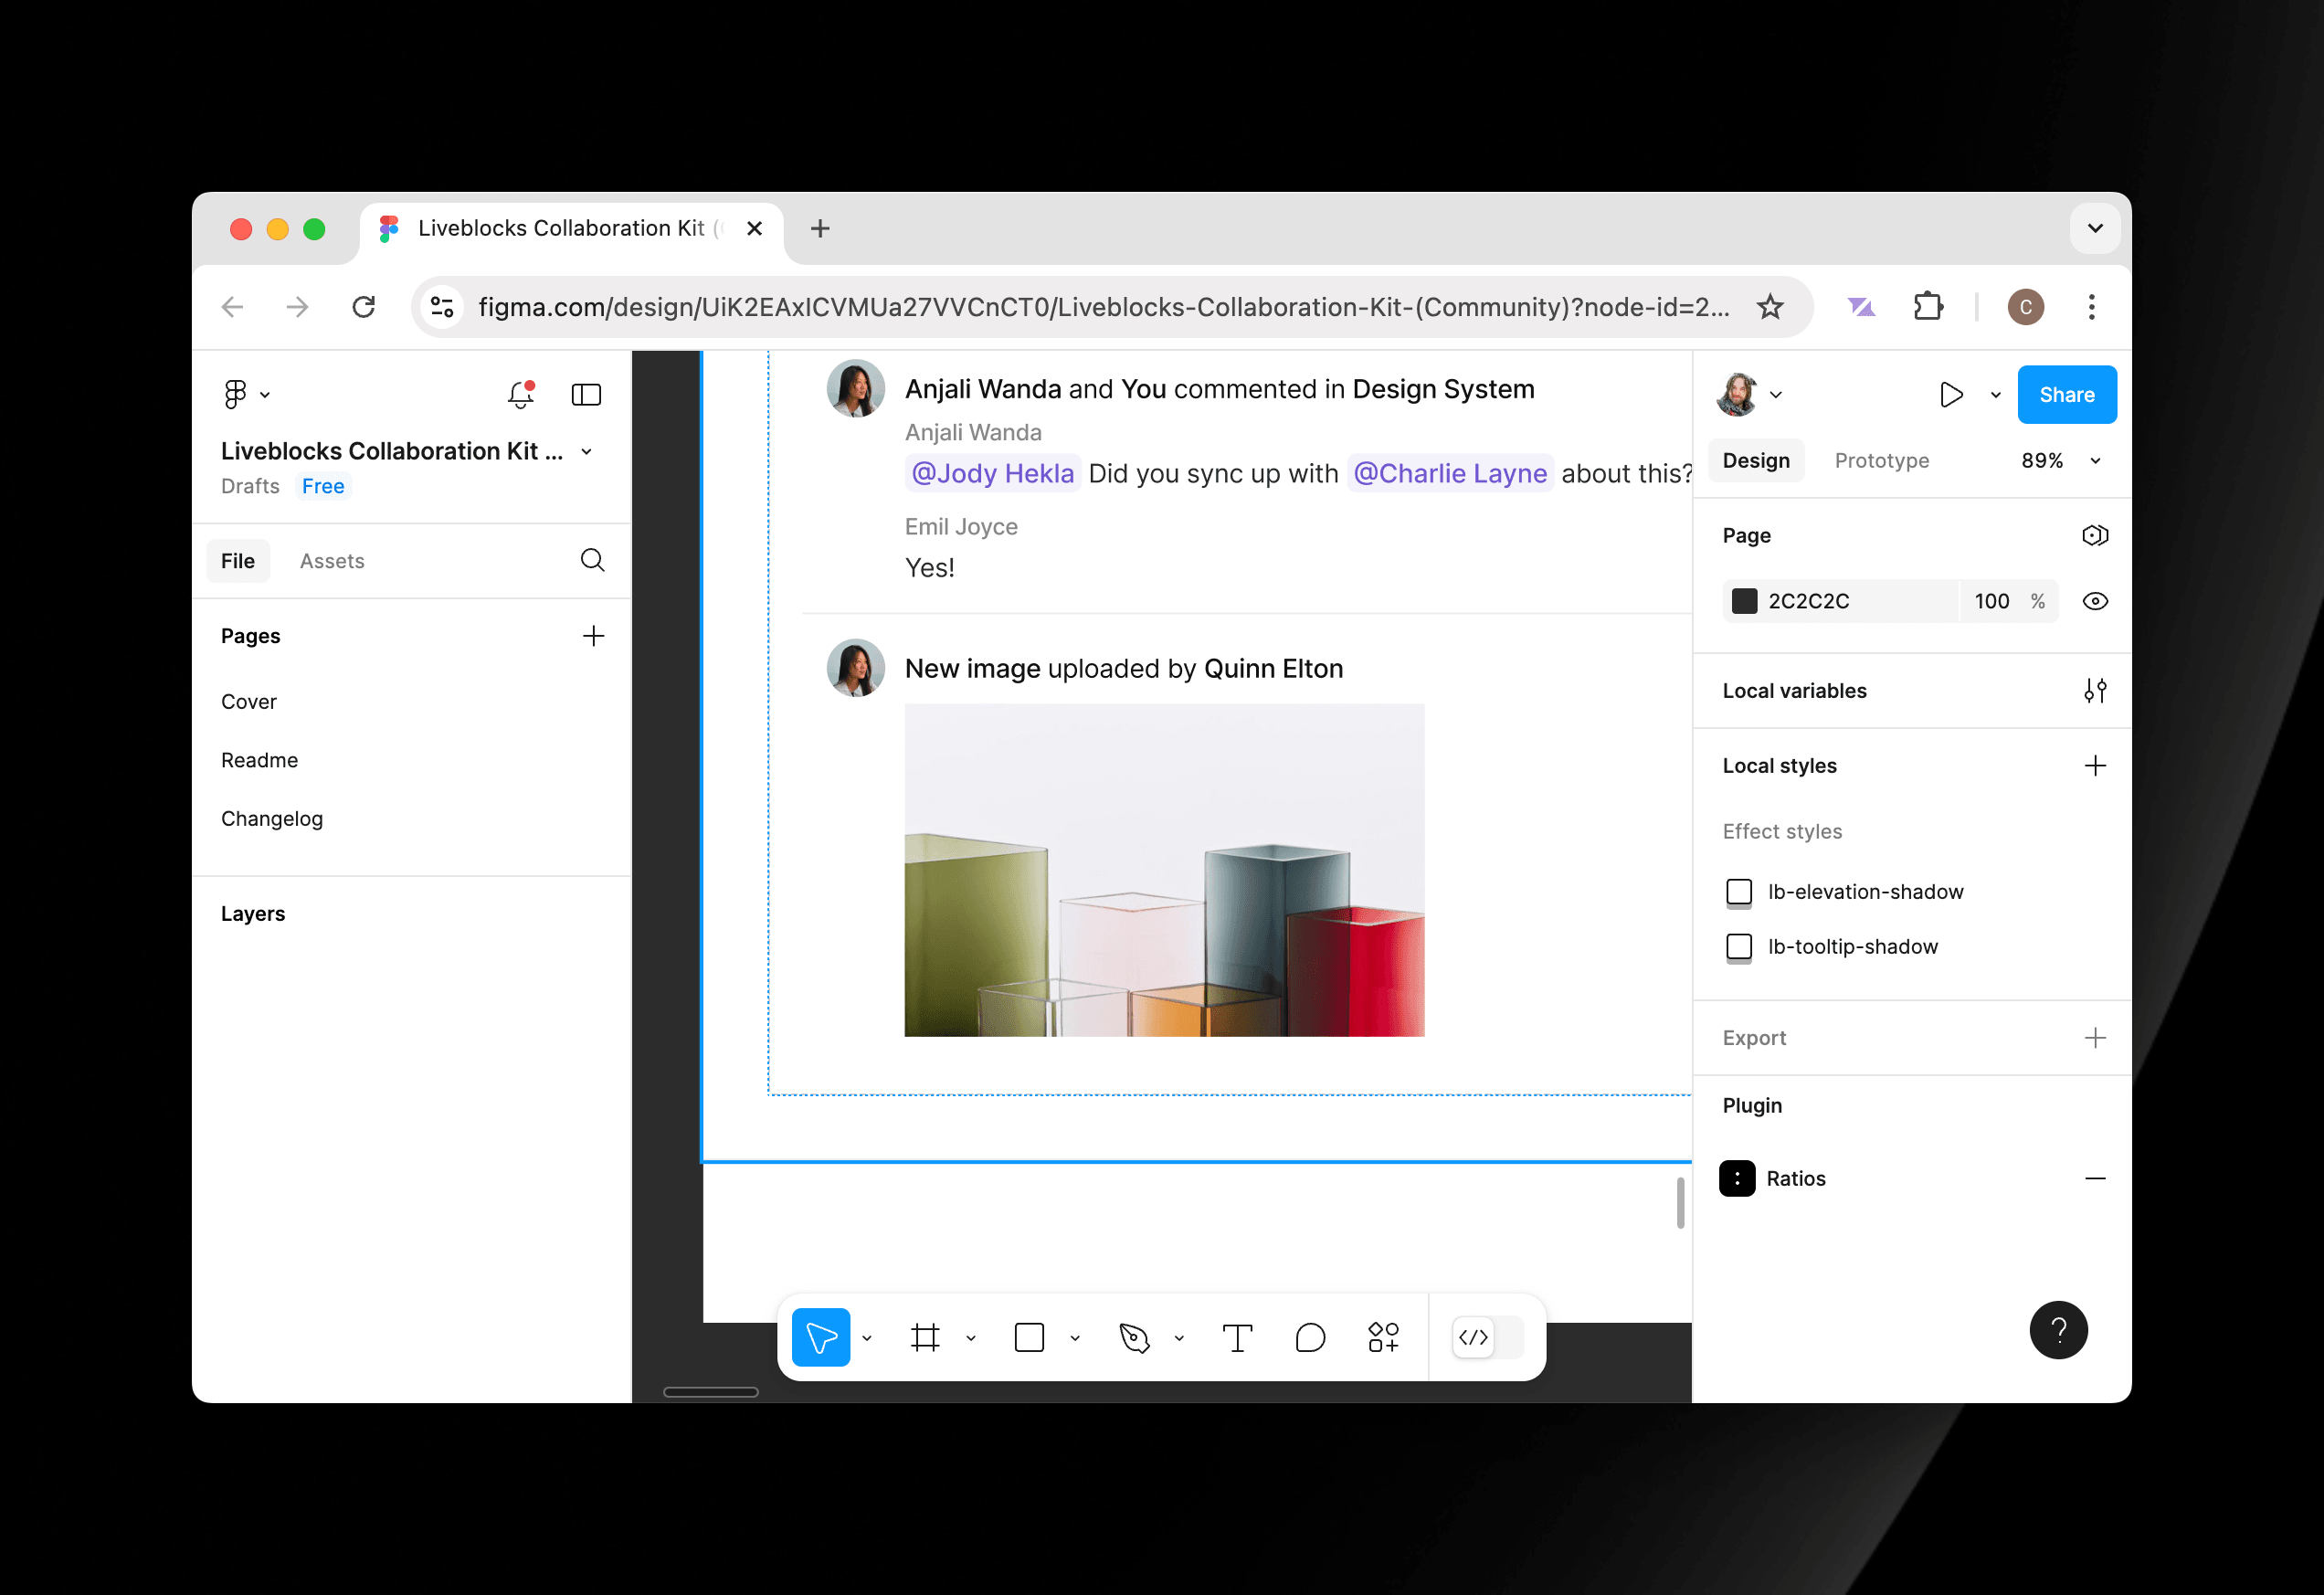Screen dimensions: 2324x1595
Task: Open Local variables settings icon
Action: point(2095,690)
